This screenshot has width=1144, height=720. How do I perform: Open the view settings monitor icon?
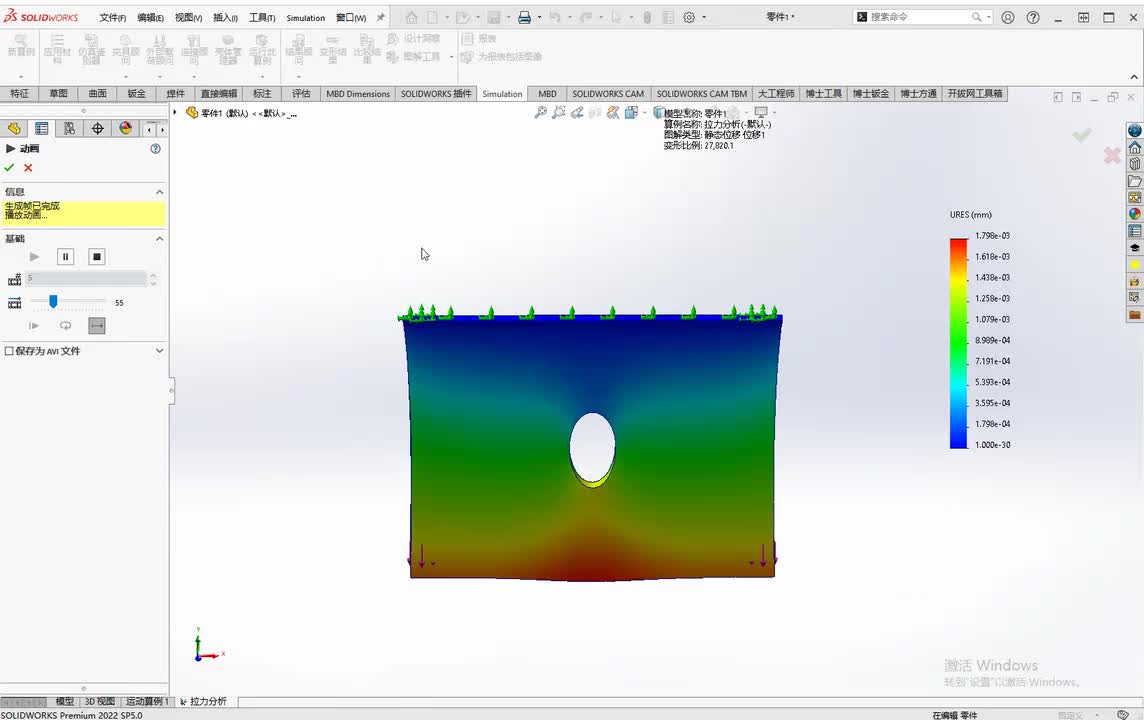[761, 112]
